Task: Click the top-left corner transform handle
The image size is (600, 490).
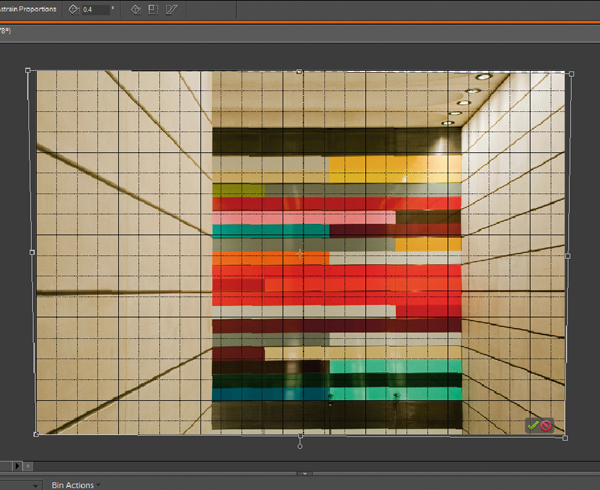Action: pos(28,70)
